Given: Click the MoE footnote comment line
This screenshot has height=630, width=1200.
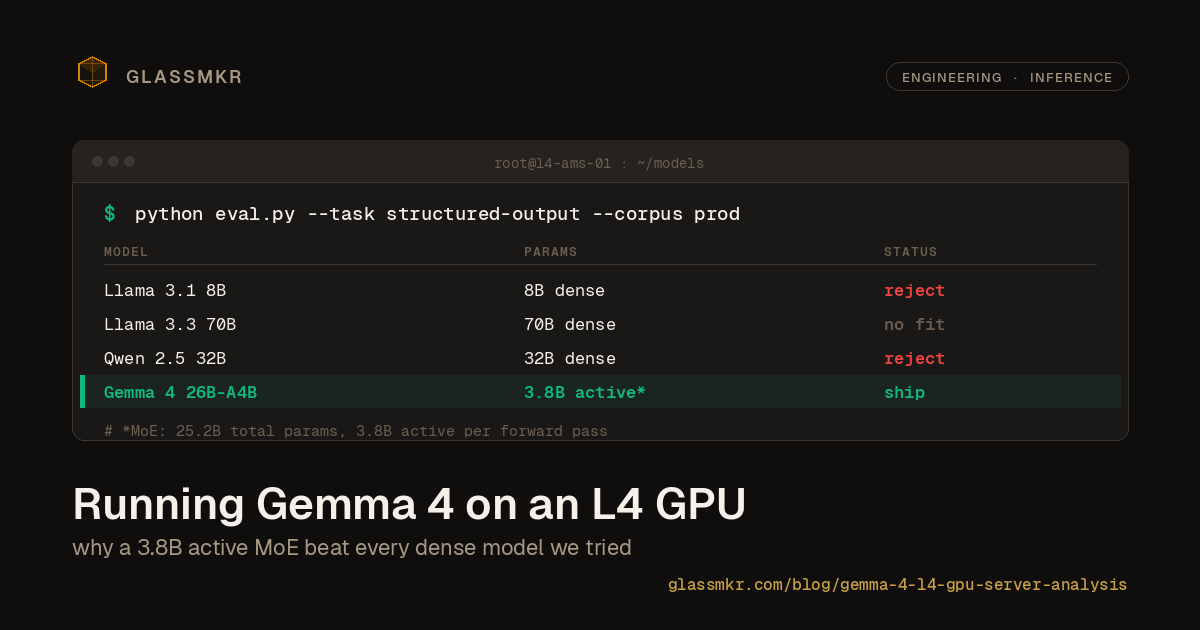Looking at the screenshot, I should 356,431.
